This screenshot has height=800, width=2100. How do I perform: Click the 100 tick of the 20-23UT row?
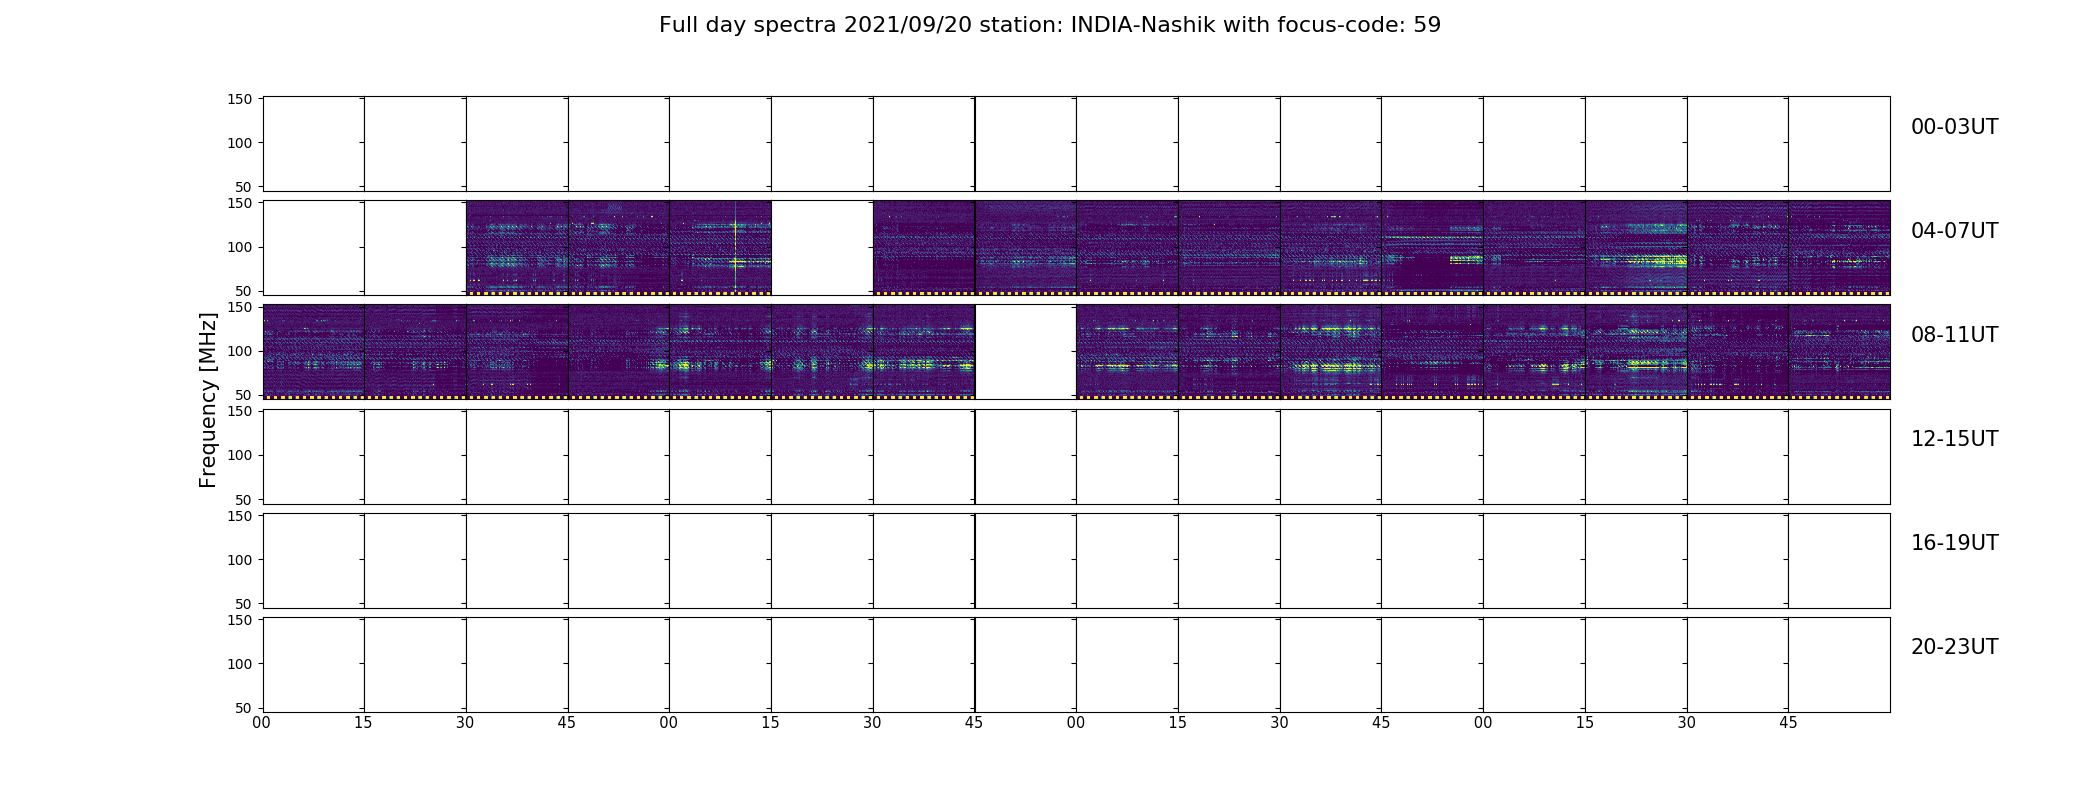coord(240,664)
